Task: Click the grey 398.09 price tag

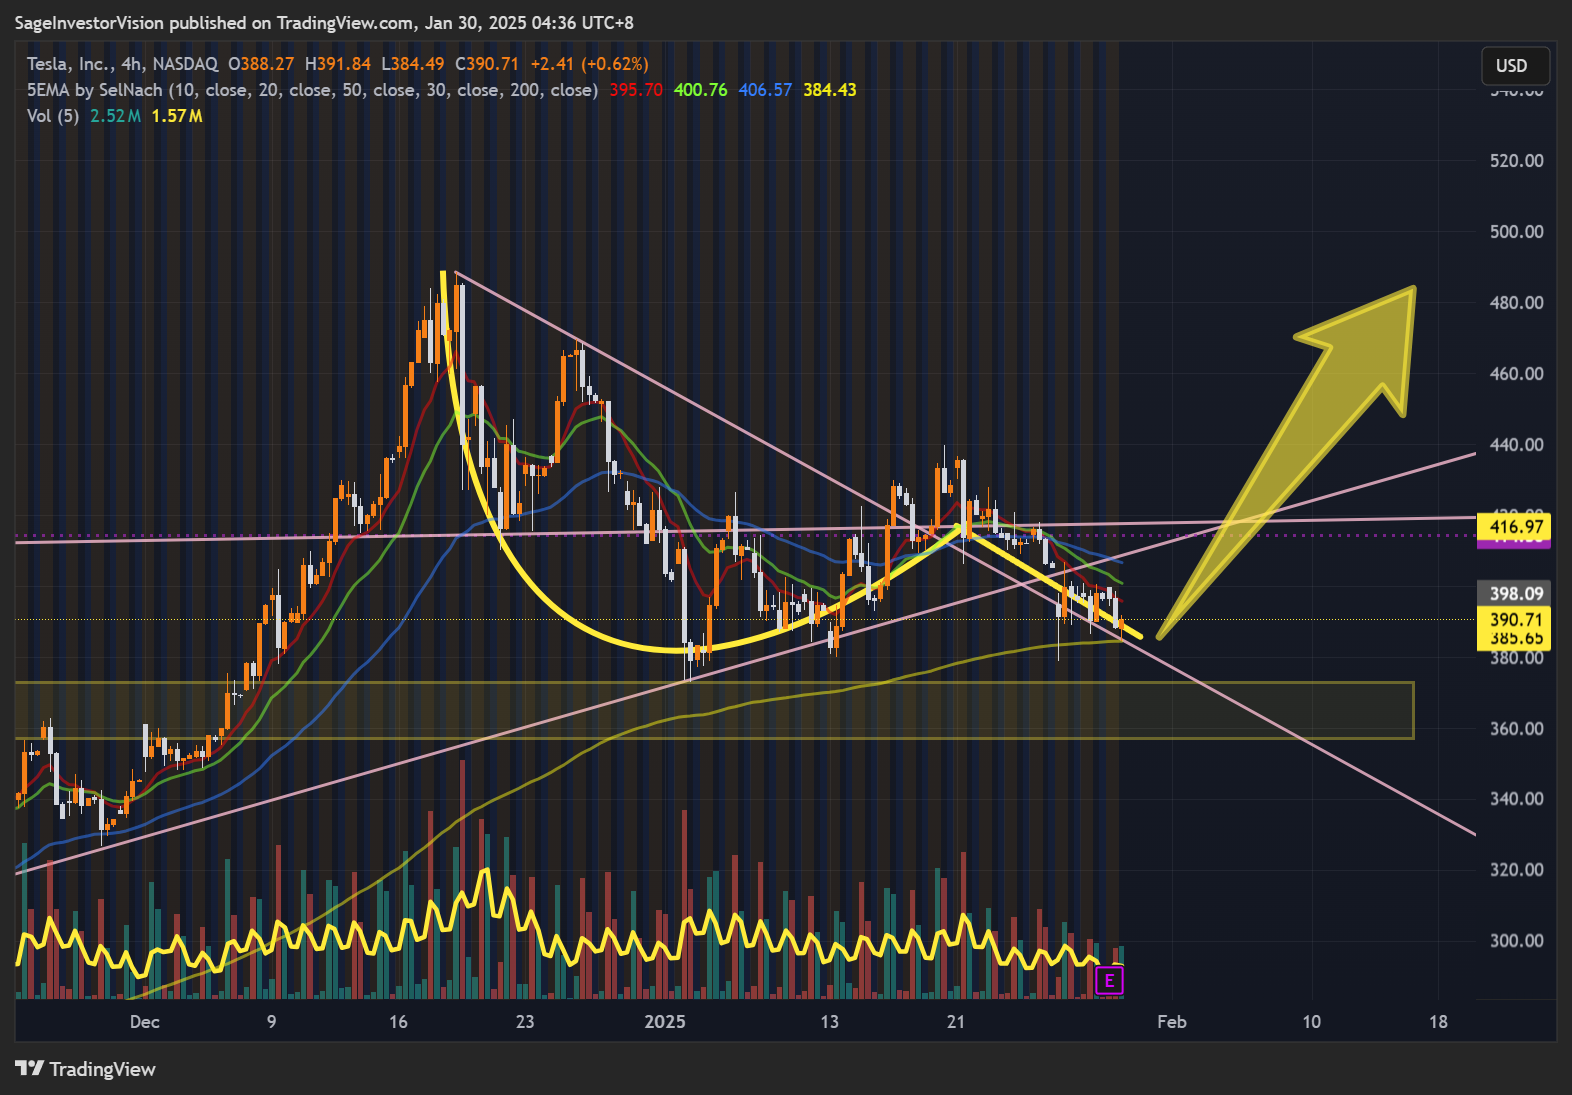Action: pos(1514,593)
